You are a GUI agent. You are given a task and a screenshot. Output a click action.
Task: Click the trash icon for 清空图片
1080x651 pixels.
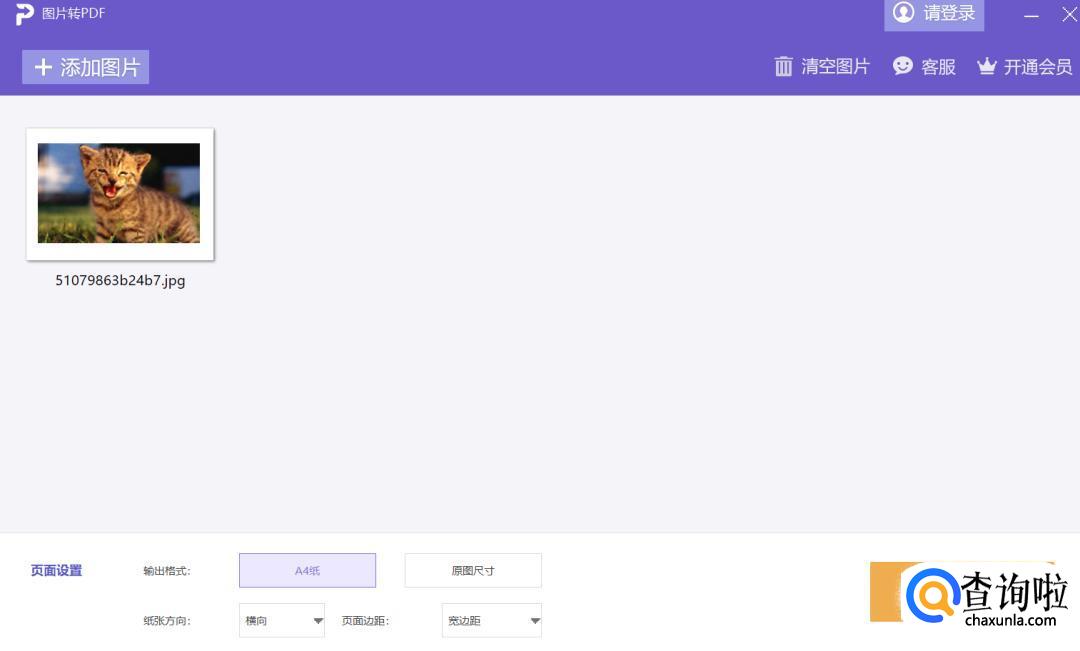(x=783, y=66)
